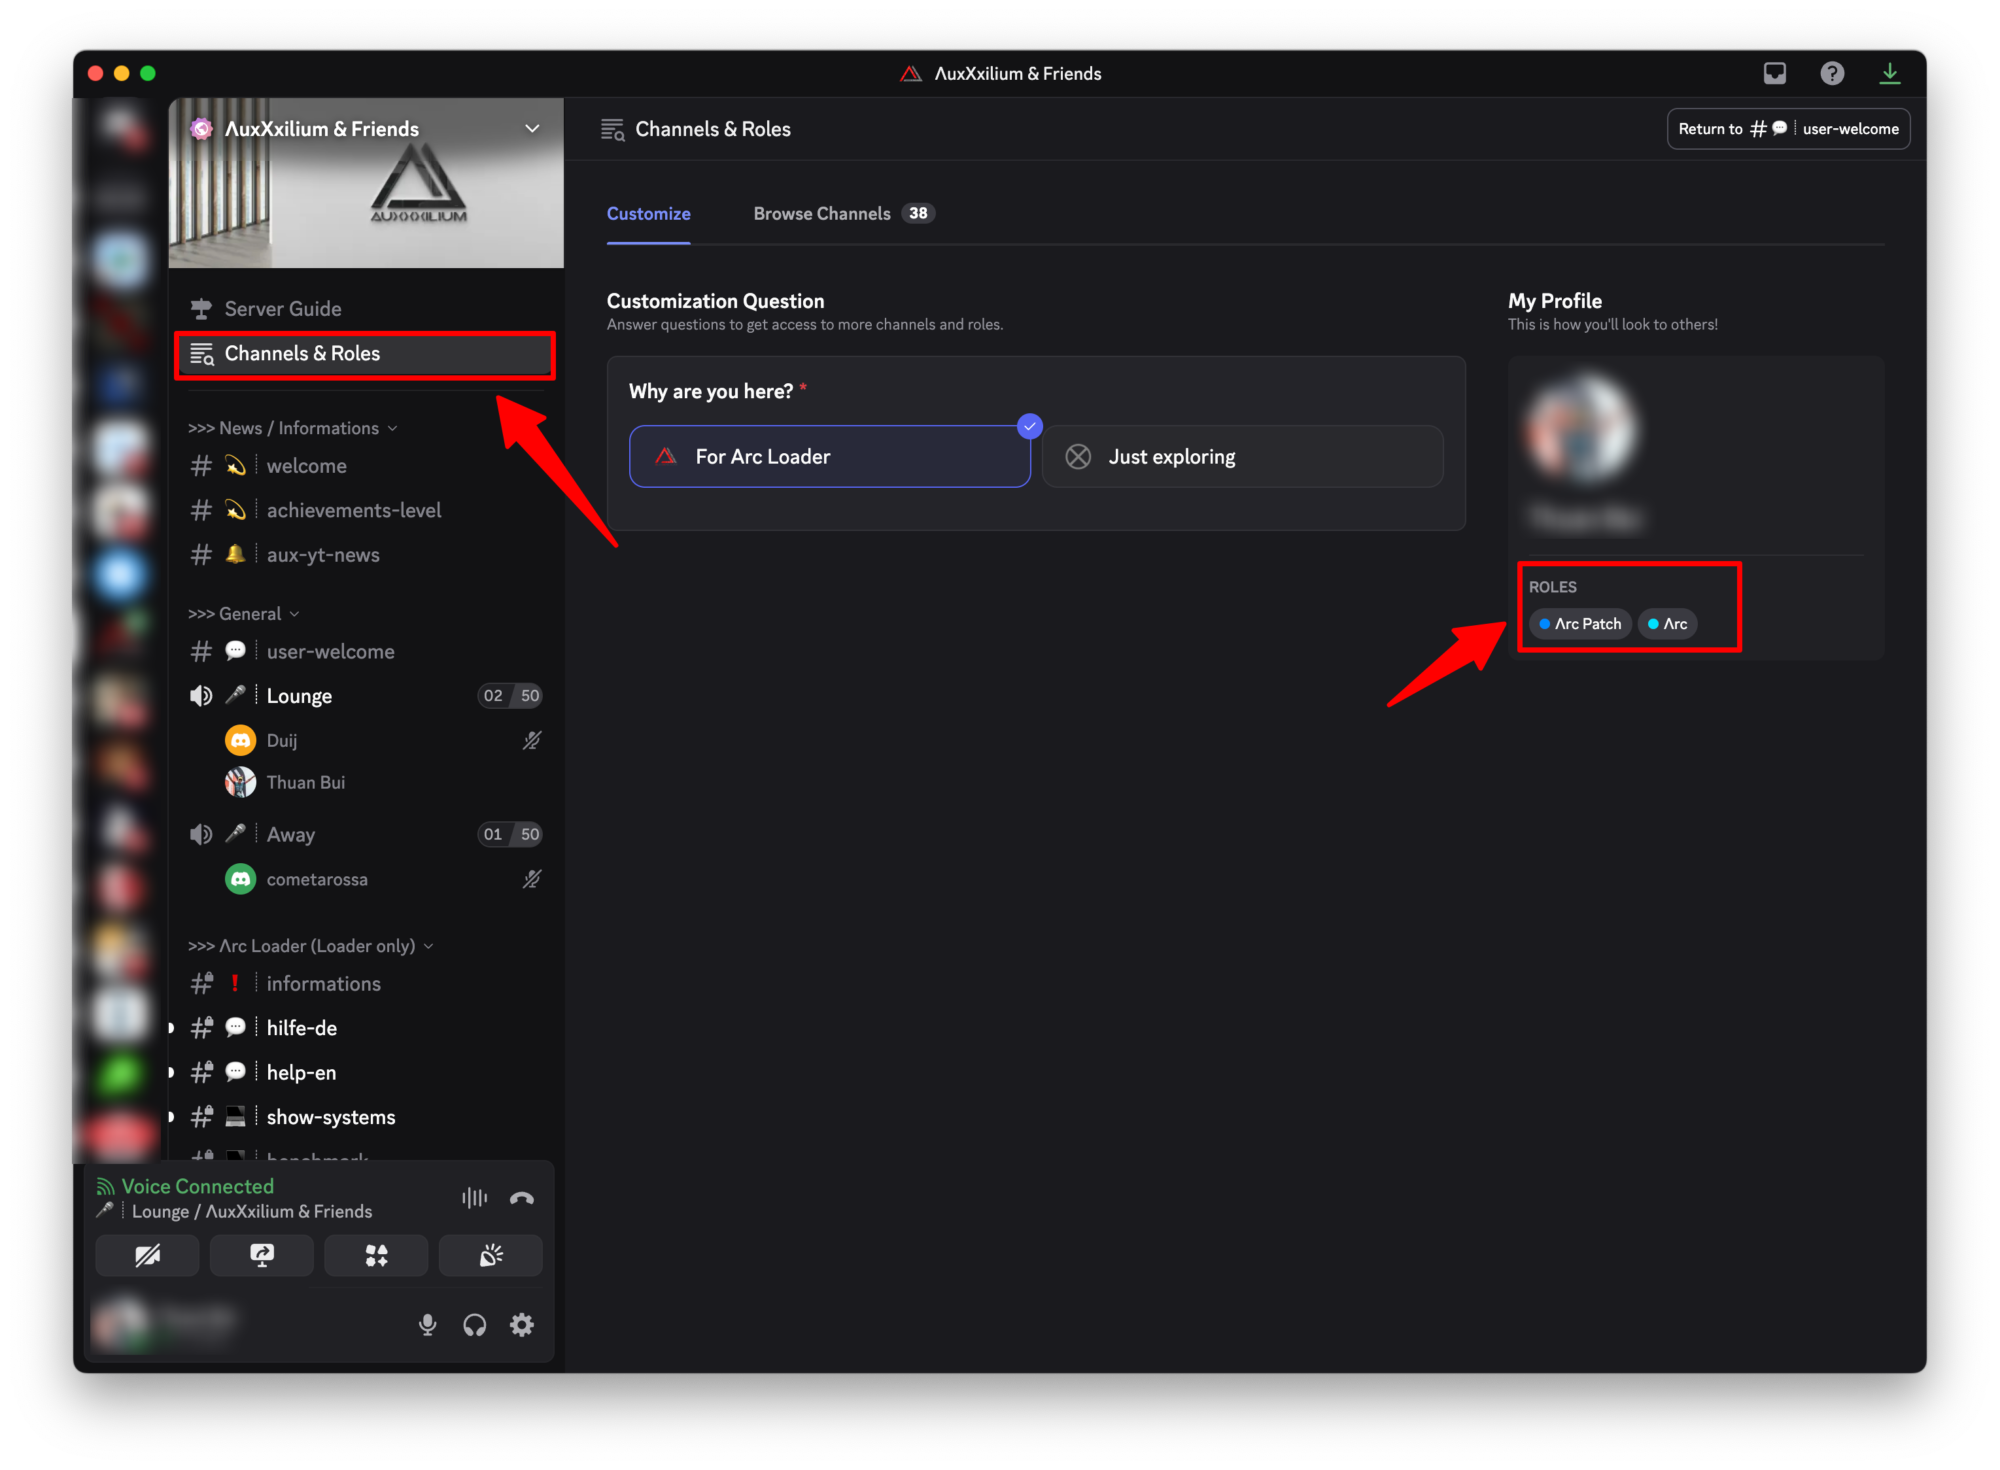Toggle headphones deafen button
The height and width of the screenshot is (1470, 2000).
[x=474, y=1325]
